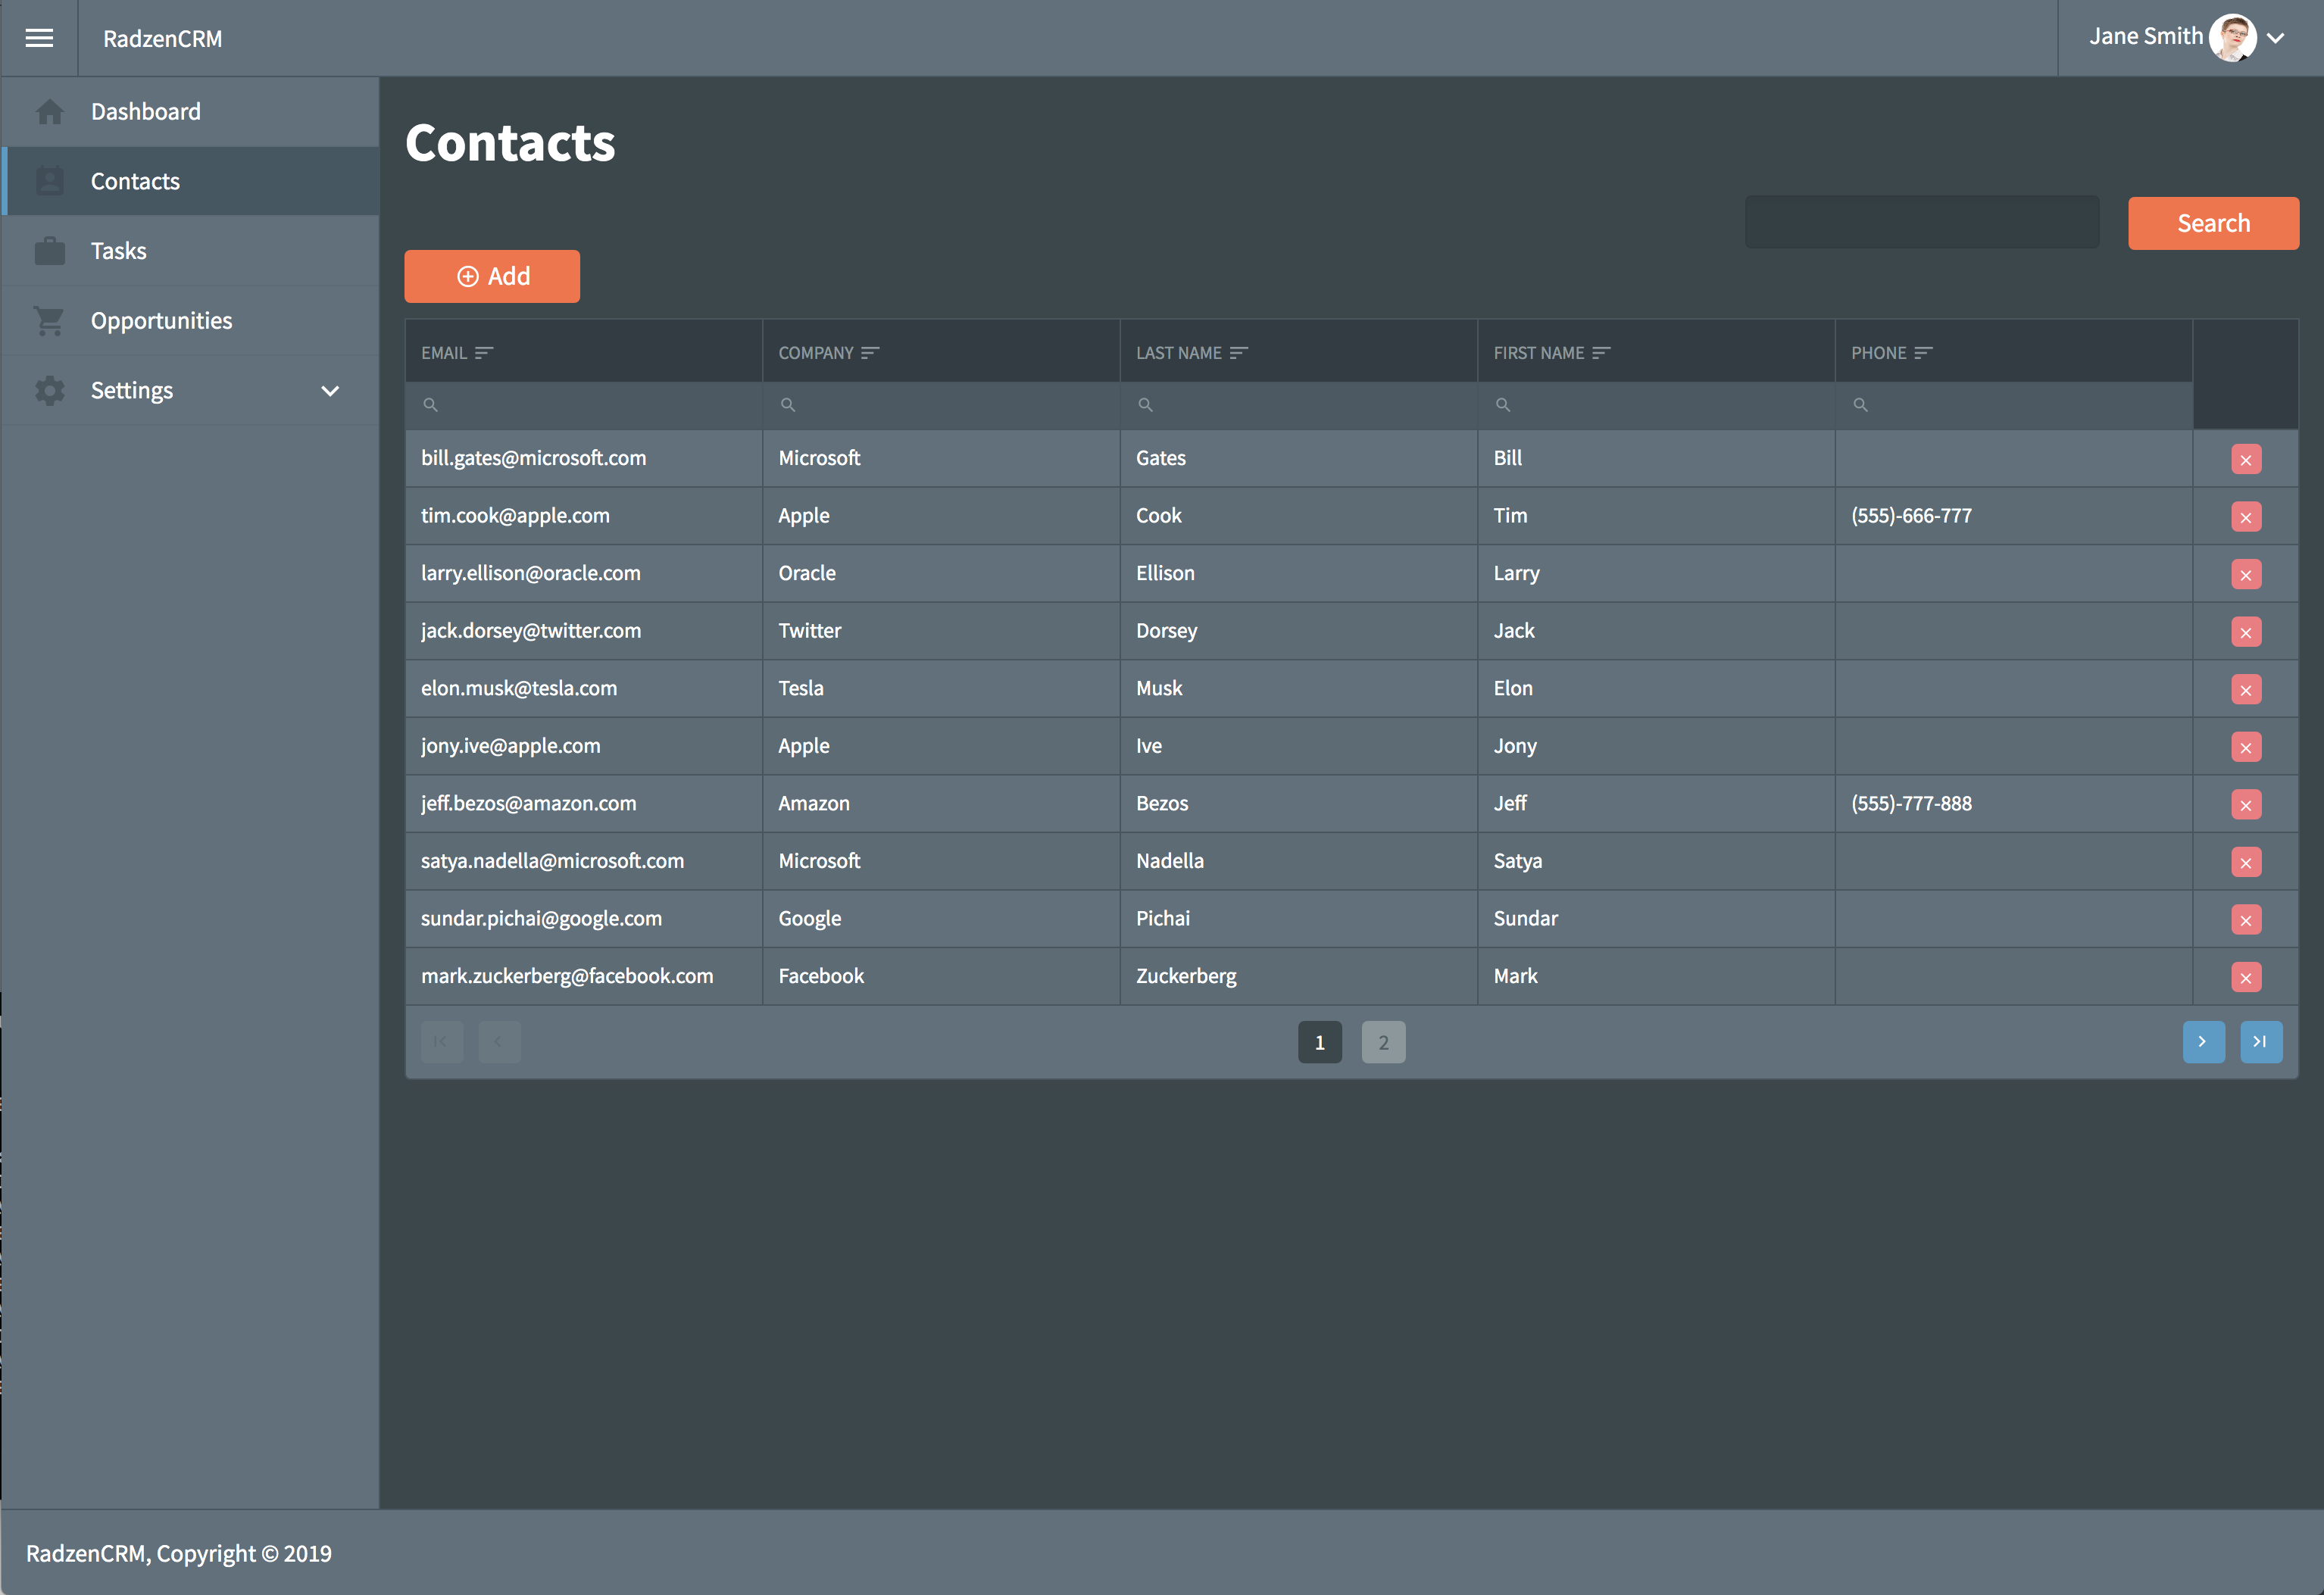Viewport: 2324px width, 1595px height.
Task: Delete the mark.zuckerberg@facebook.com contact
Action: point(2246,977)
